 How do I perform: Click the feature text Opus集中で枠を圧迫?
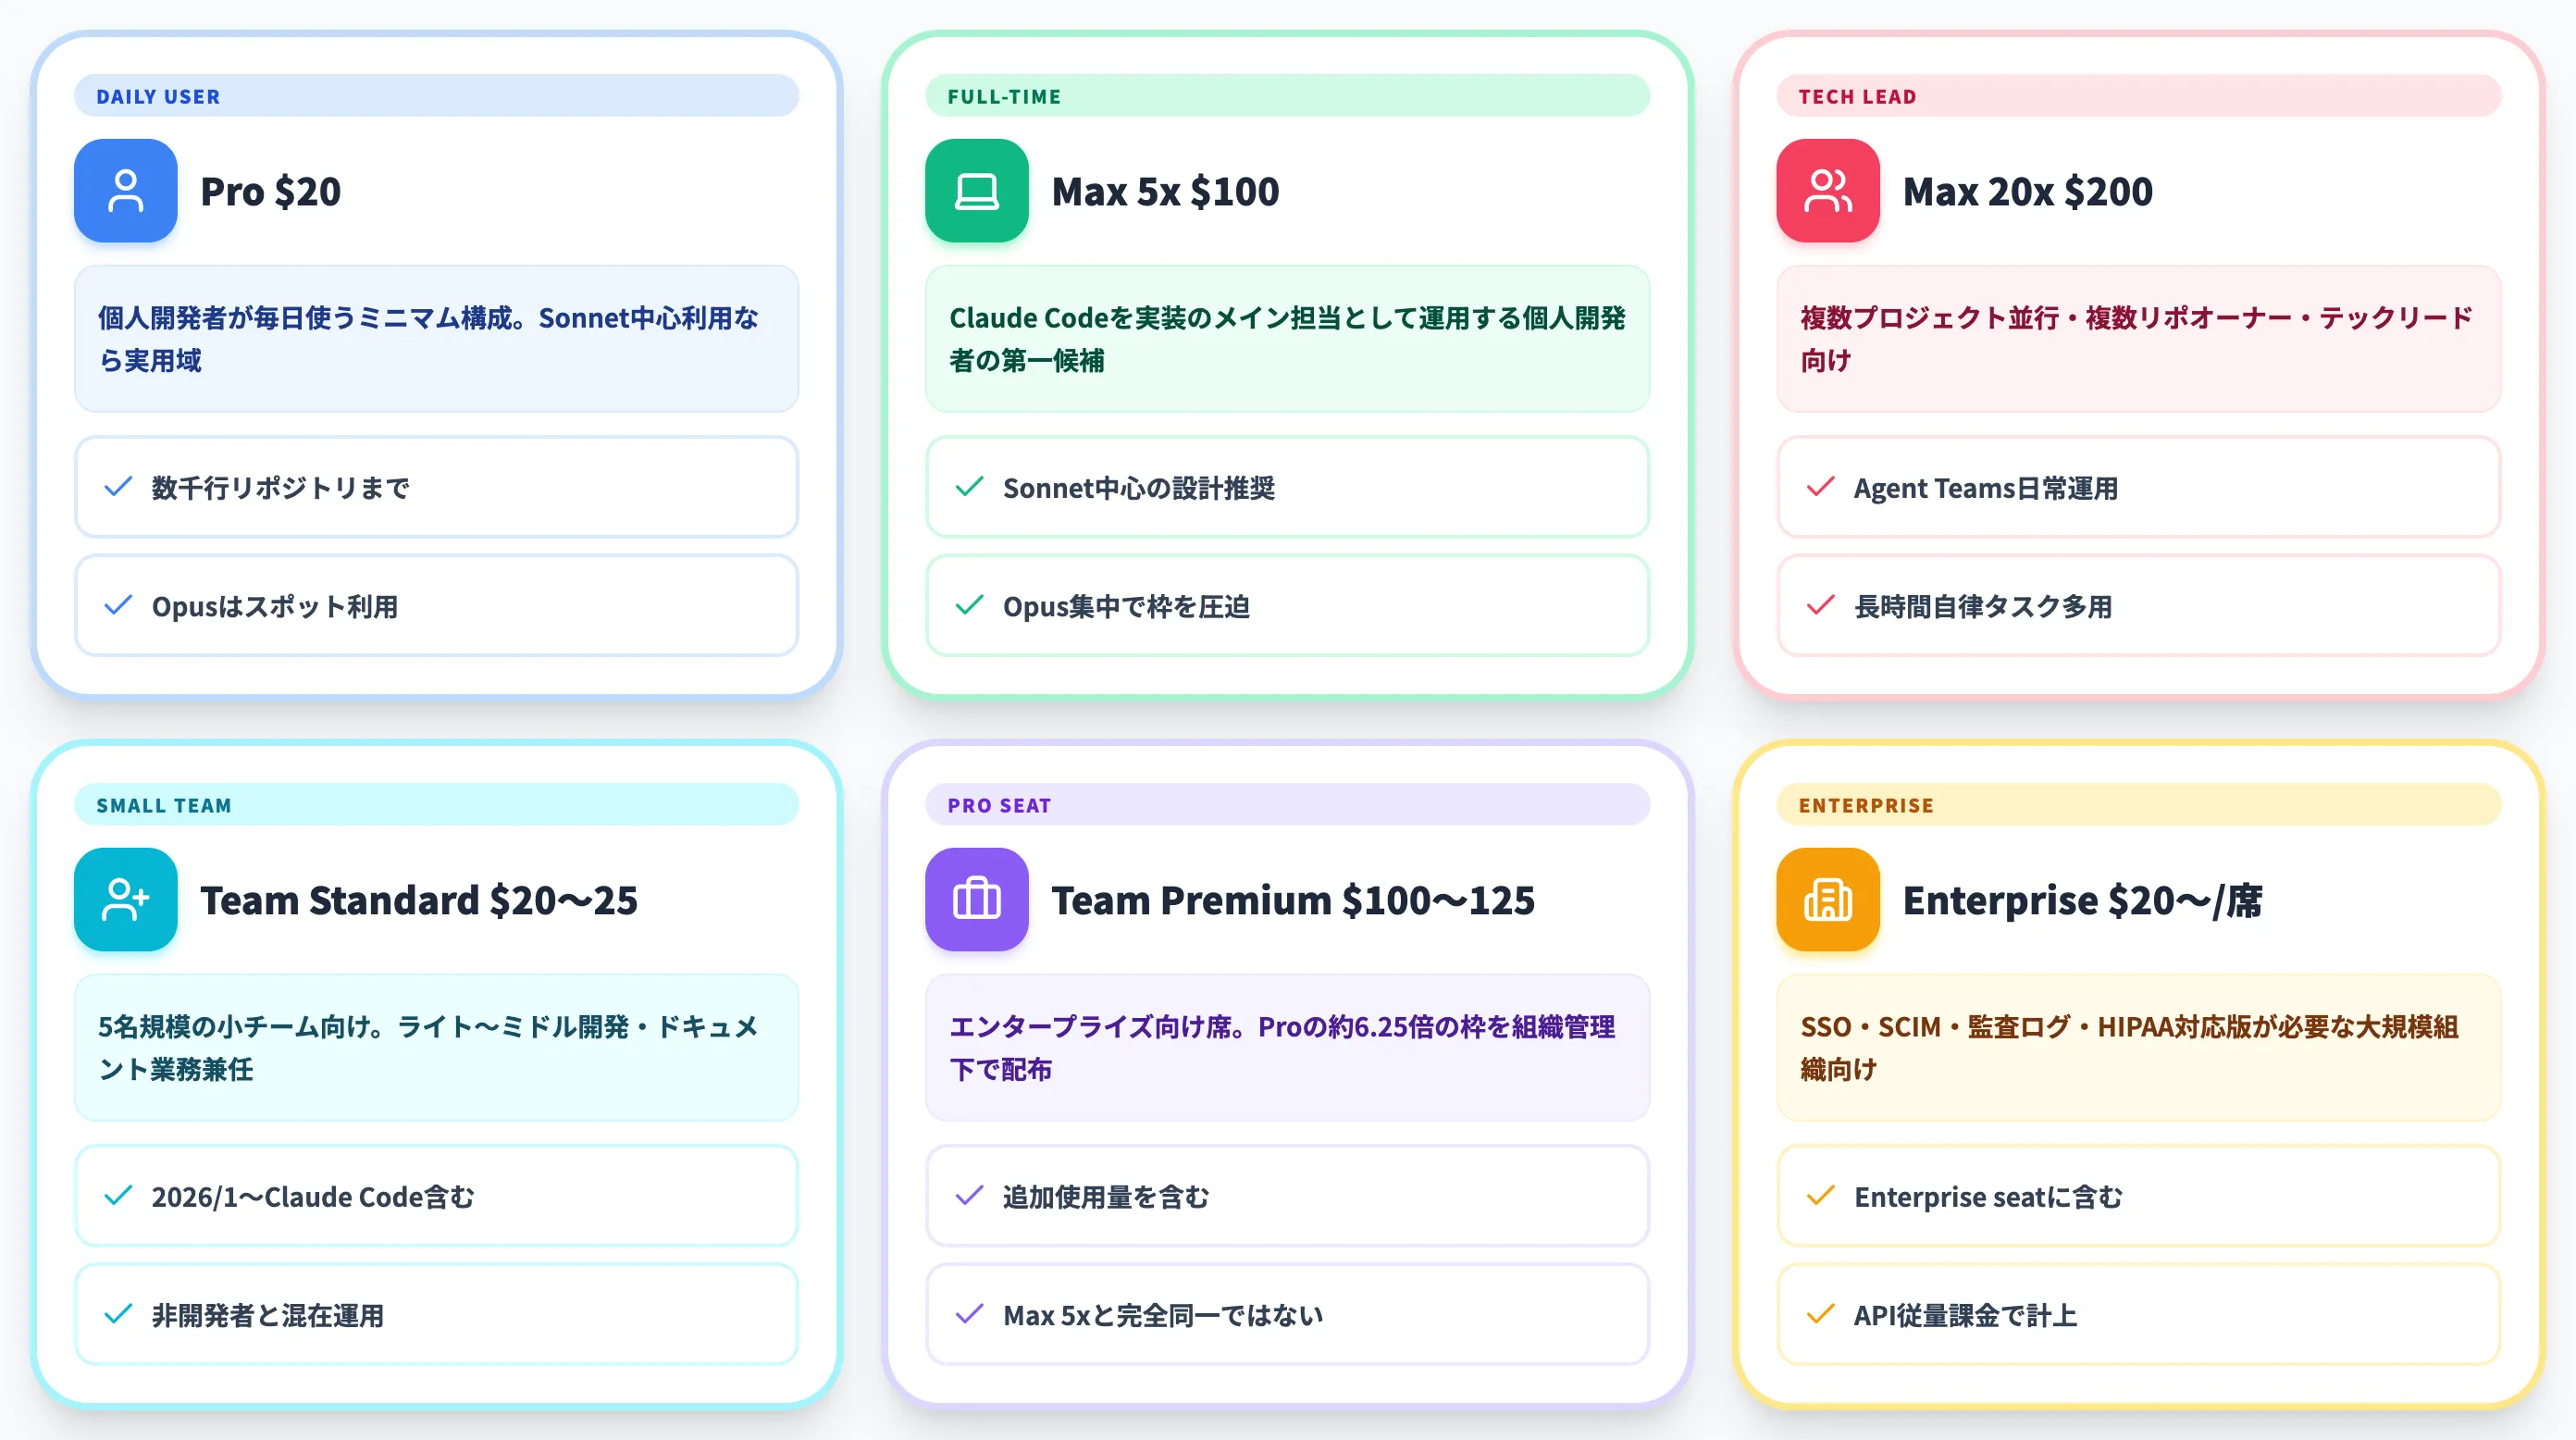(1126, 607)
